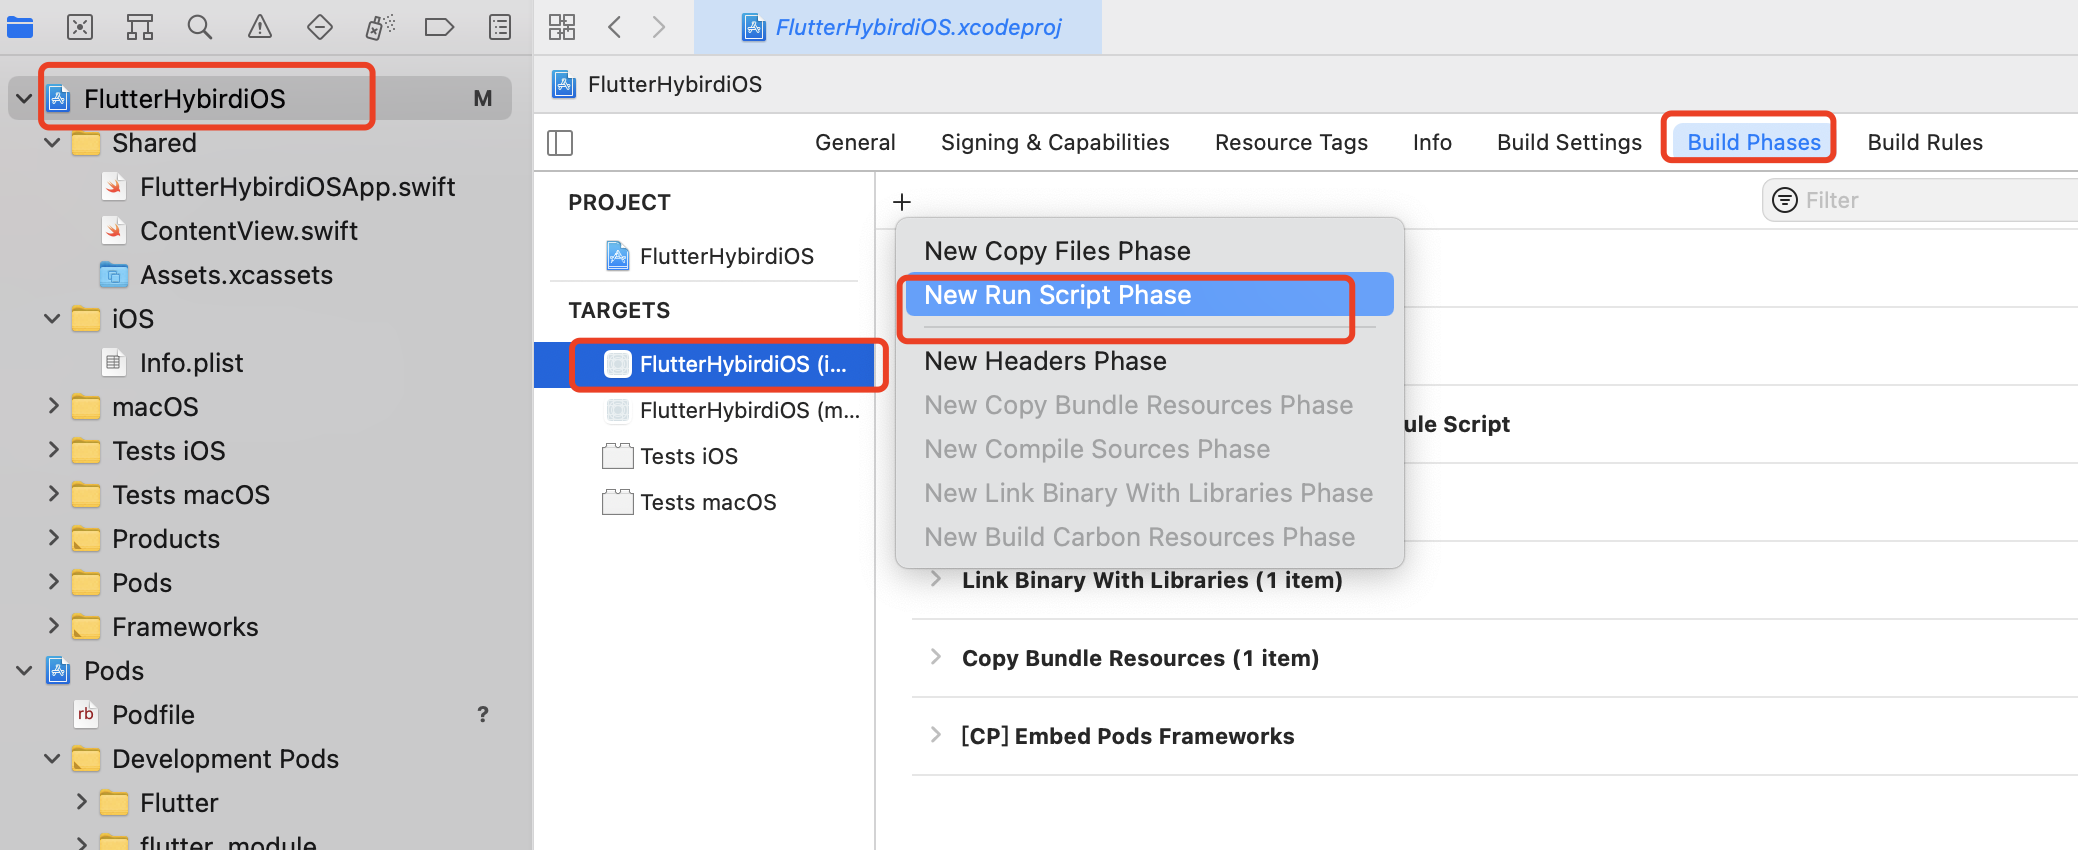Expand the Frameworks folder
Viewport: 2078px width, 850px height.
[x=53, y=626]
